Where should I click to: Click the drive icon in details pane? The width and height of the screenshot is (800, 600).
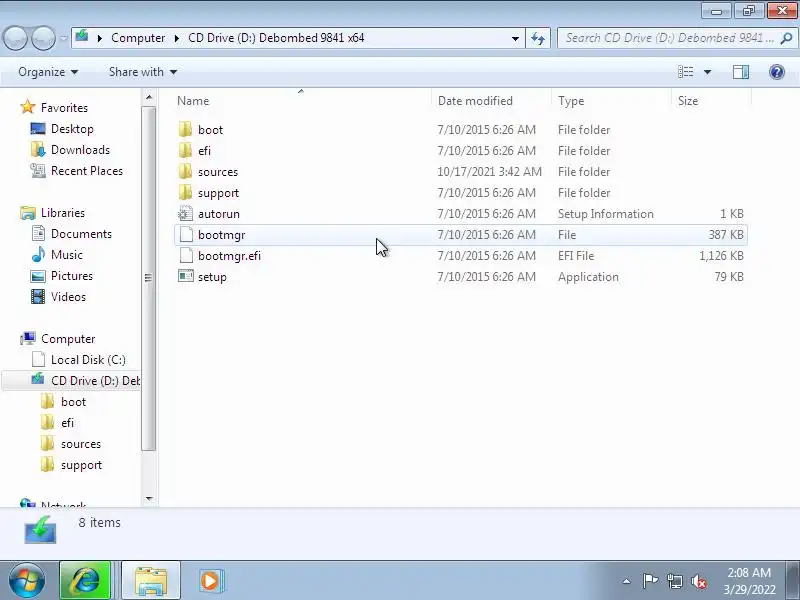[40, 530]
